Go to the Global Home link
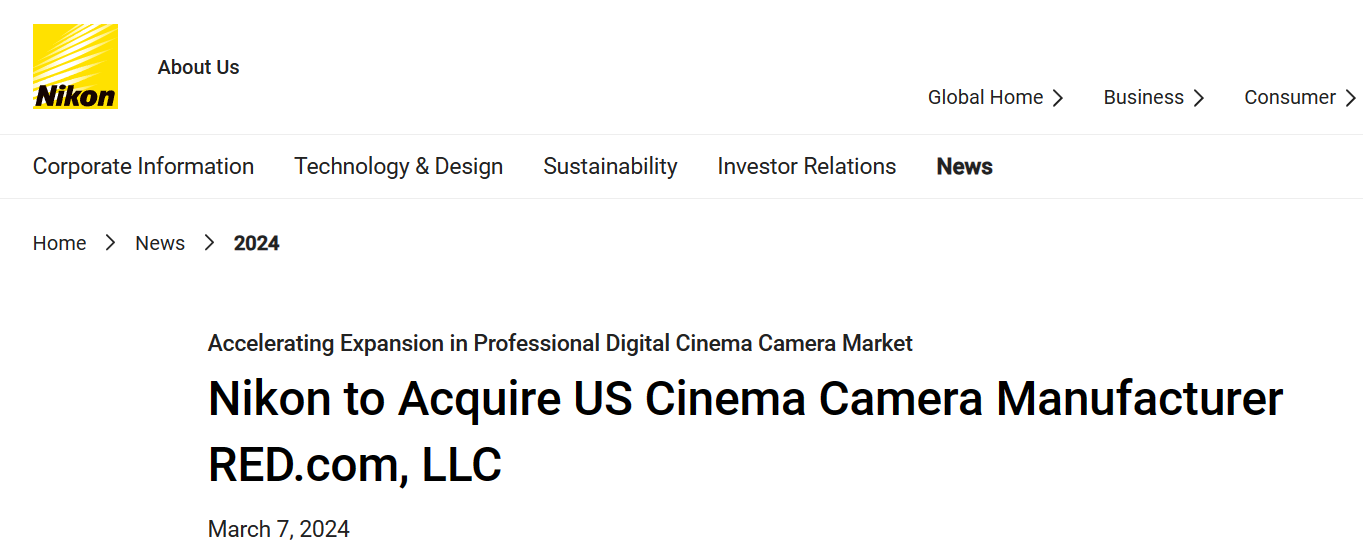This screenshot has width=1363, height=556. click(x=985, y=97)
